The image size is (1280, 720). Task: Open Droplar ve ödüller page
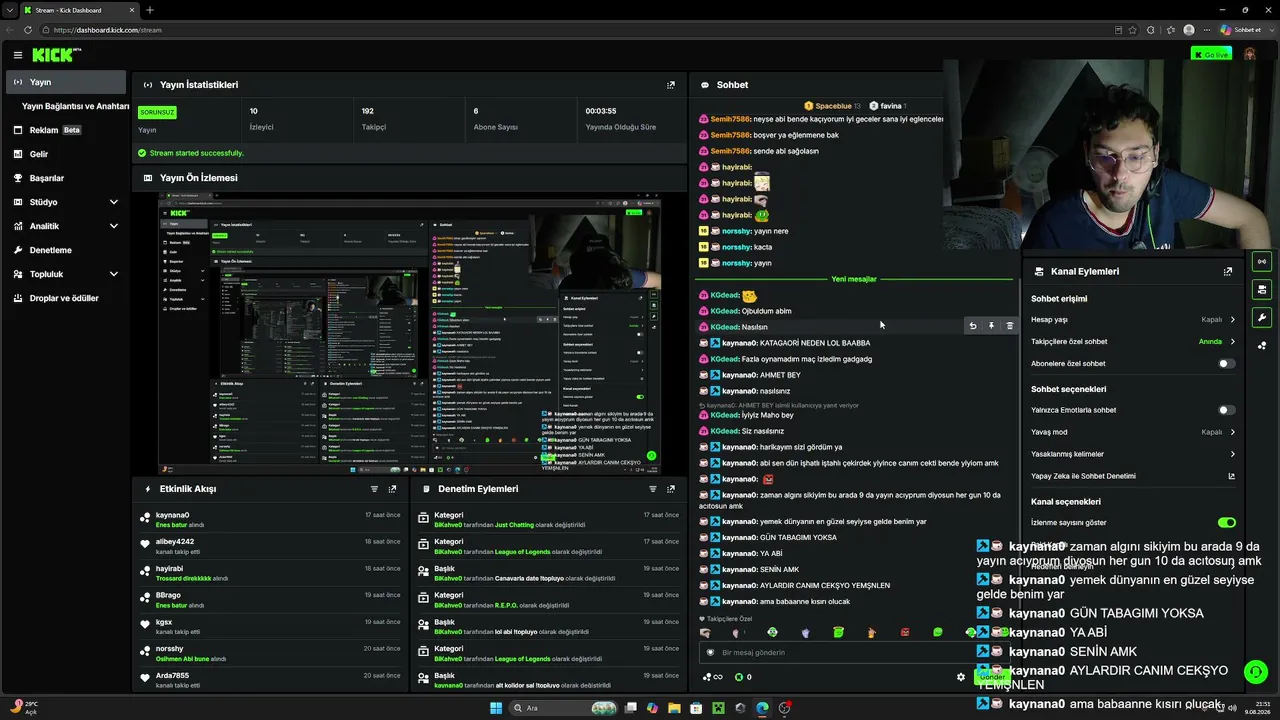(x=66, y=298)
